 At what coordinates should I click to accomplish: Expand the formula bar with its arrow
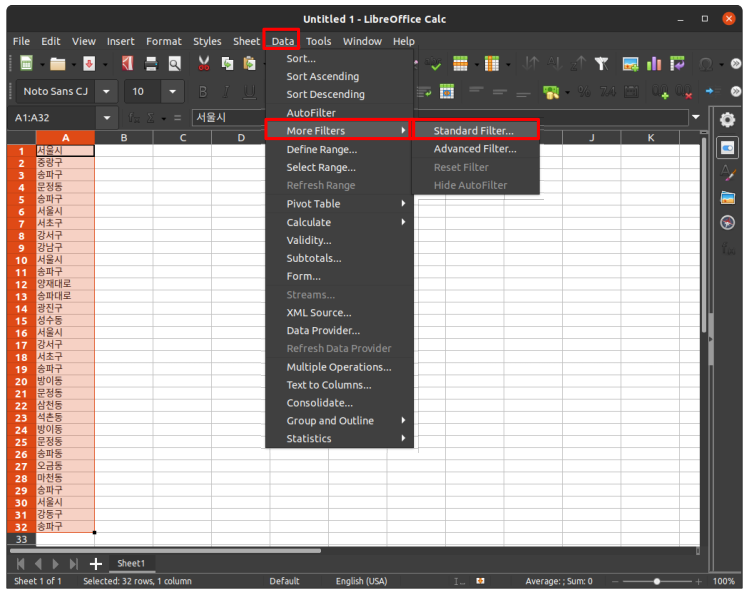696,117
